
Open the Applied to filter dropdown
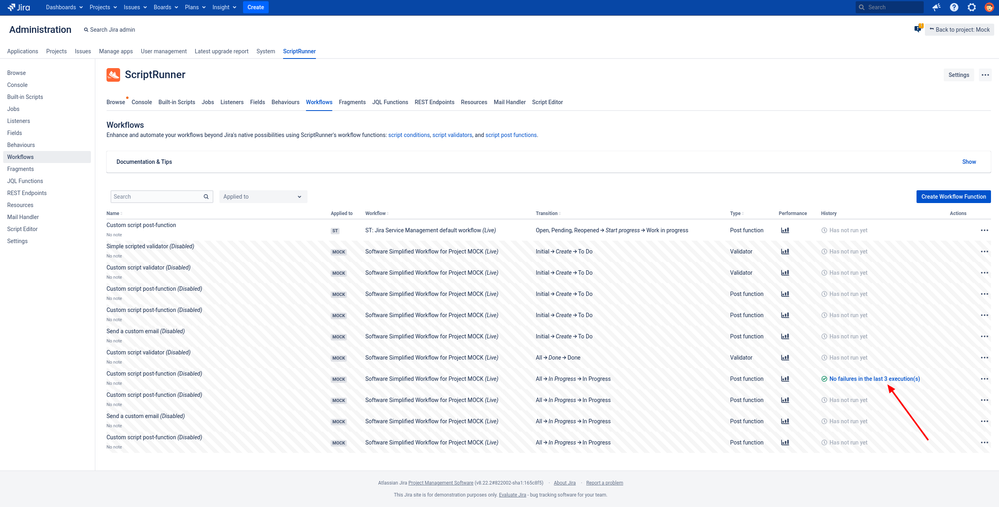click(x=263, y=197)
